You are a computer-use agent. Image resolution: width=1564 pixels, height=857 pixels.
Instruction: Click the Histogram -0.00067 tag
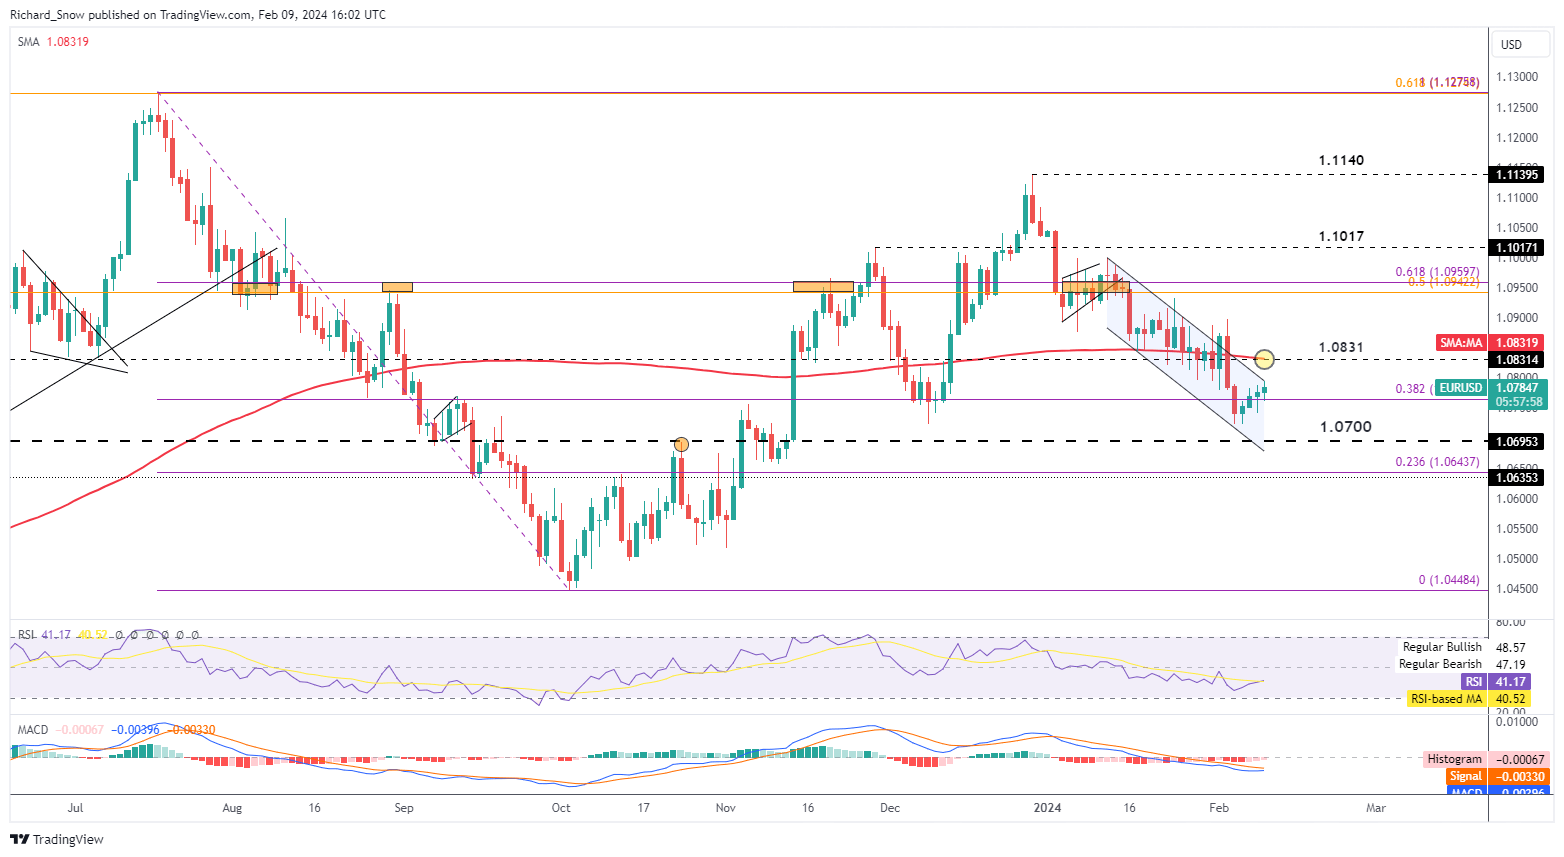(1484, 760)
